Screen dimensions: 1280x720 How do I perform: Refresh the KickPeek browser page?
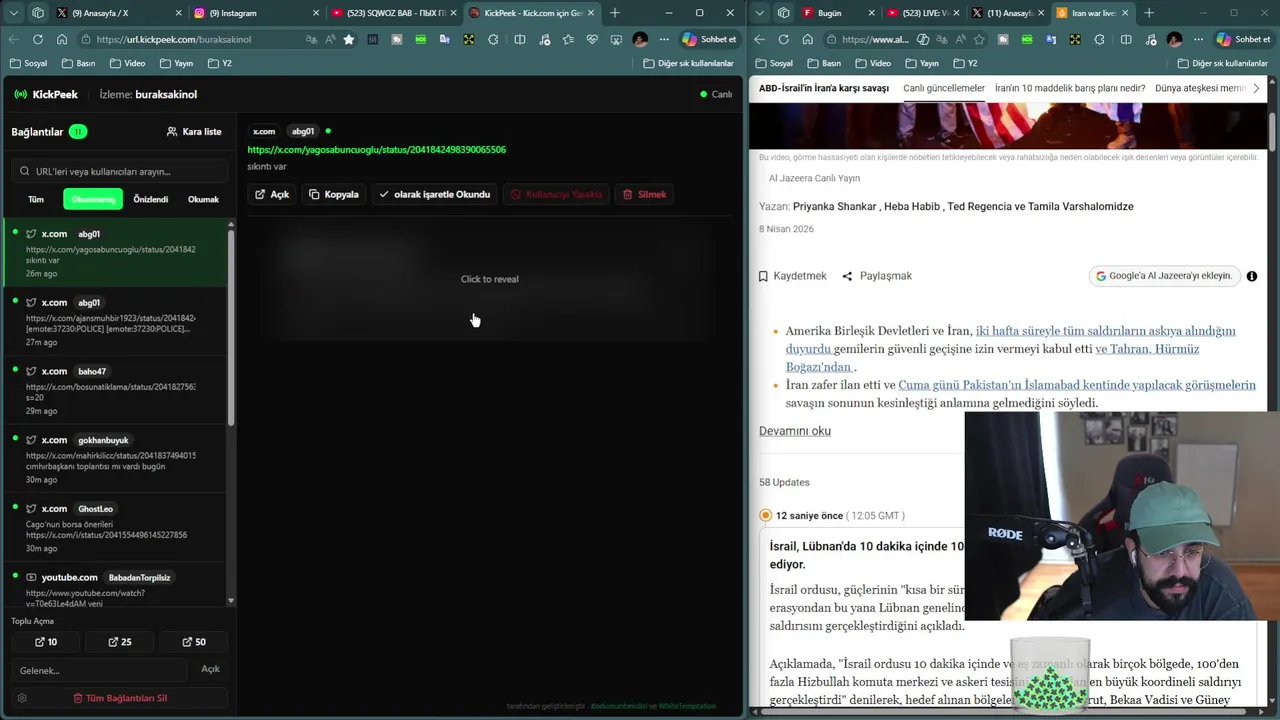coord(37,39)
